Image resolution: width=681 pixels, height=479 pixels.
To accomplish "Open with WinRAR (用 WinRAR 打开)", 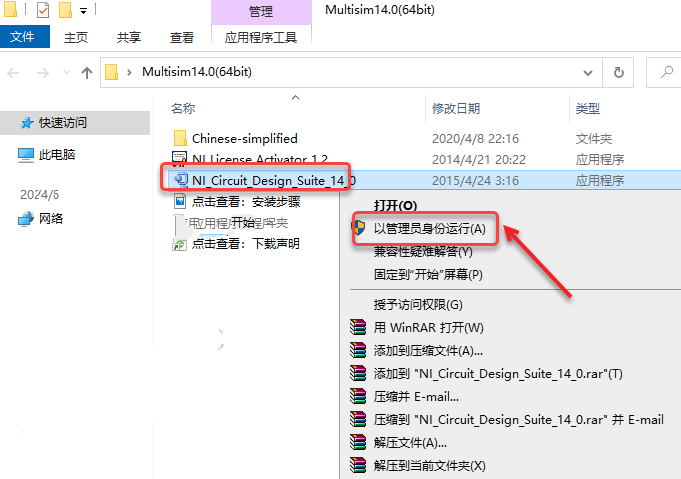I will tap(428, 327).
